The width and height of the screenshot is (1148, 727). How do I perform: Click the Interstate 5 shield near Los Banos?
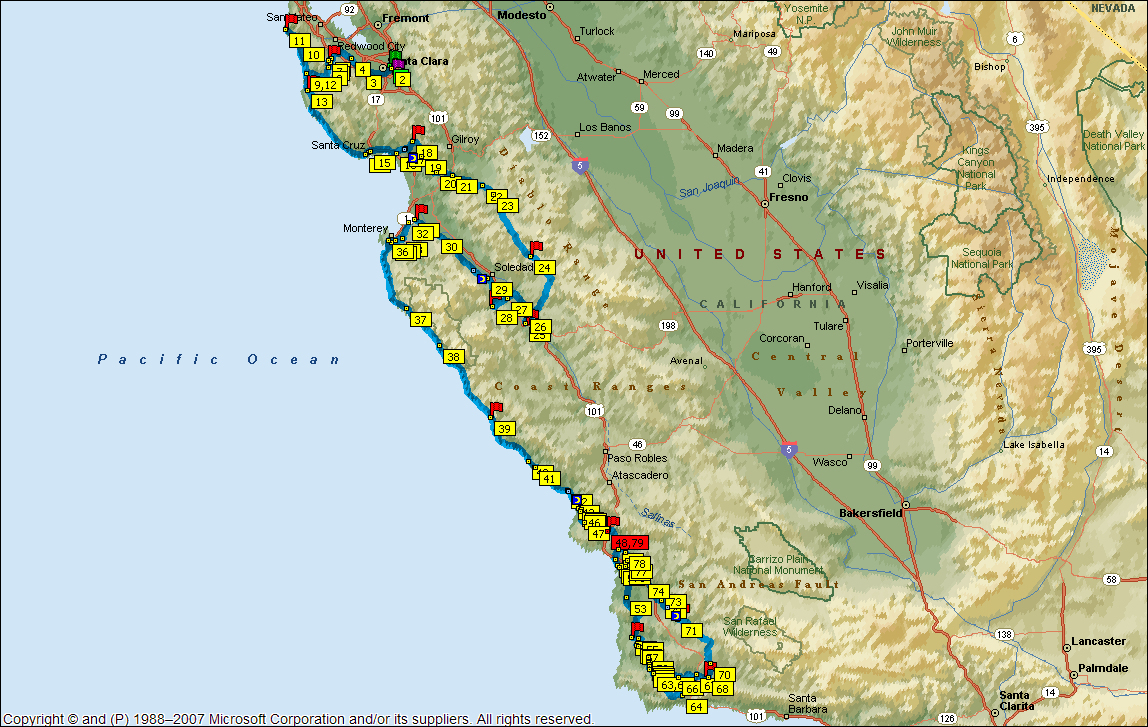pos(580,166)
